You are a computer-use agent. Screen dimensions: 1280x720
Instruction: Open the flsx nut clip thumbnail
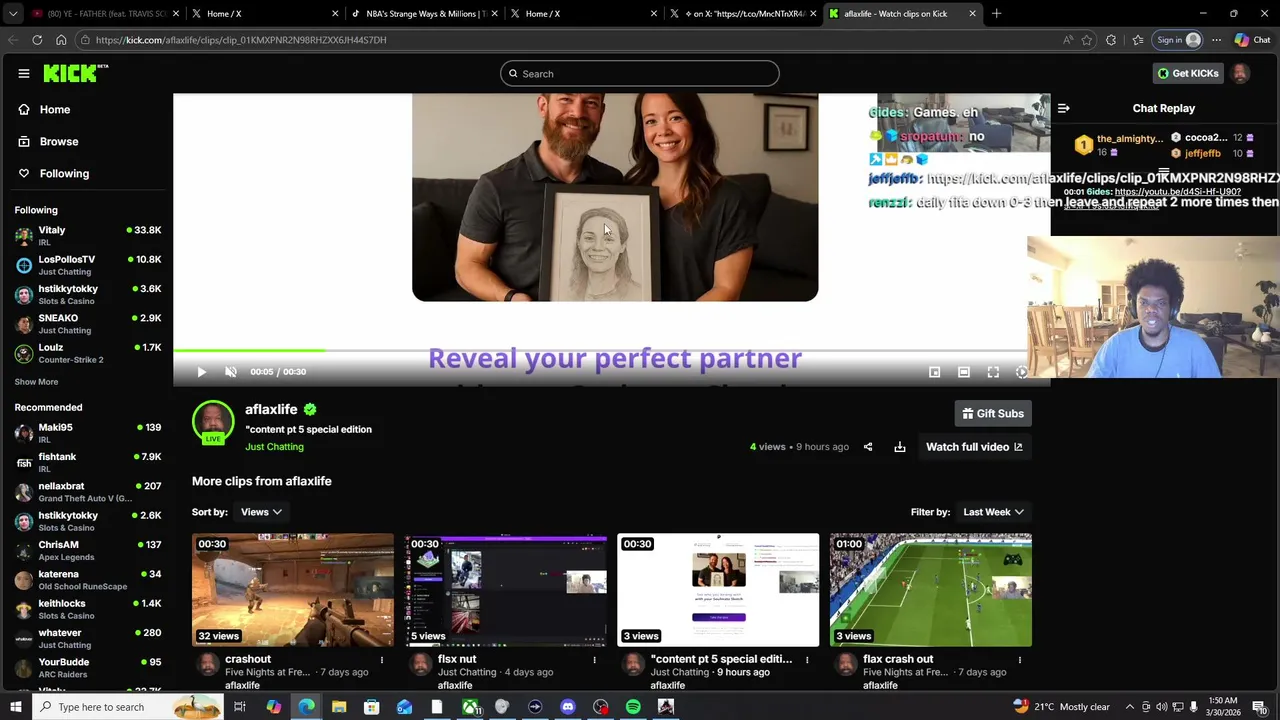pos(506,590)
